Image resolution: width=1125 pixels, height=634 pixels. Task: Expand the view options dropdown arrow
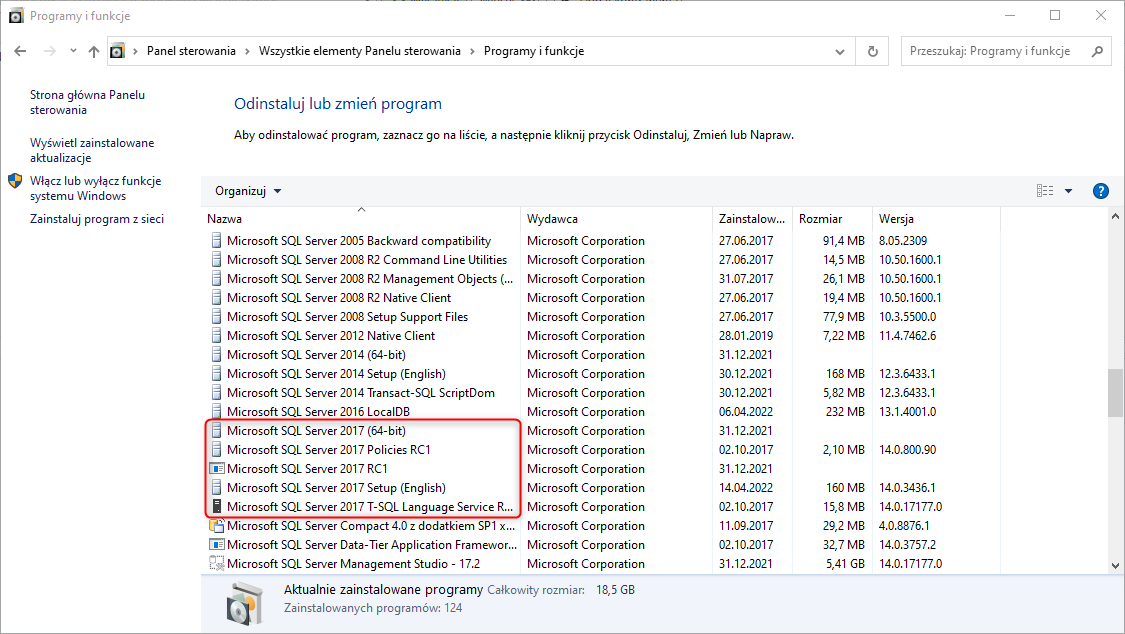point(1068,191)
